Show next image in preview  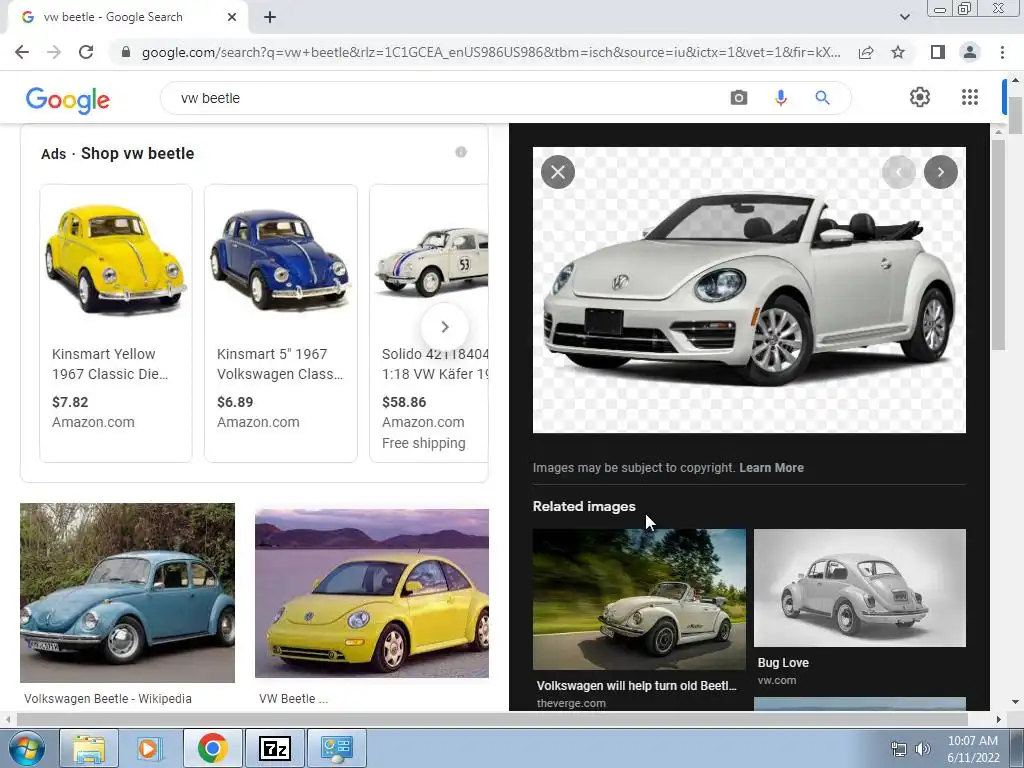[940, 172]
